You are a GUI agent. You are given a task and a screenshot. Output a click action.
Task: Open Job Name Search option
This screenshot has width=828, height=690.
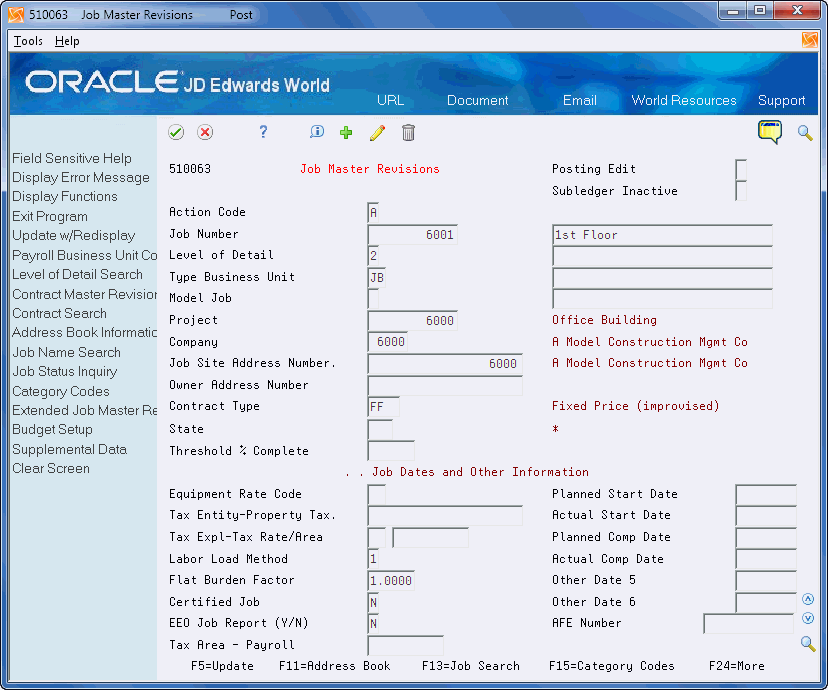click(67, 352)
